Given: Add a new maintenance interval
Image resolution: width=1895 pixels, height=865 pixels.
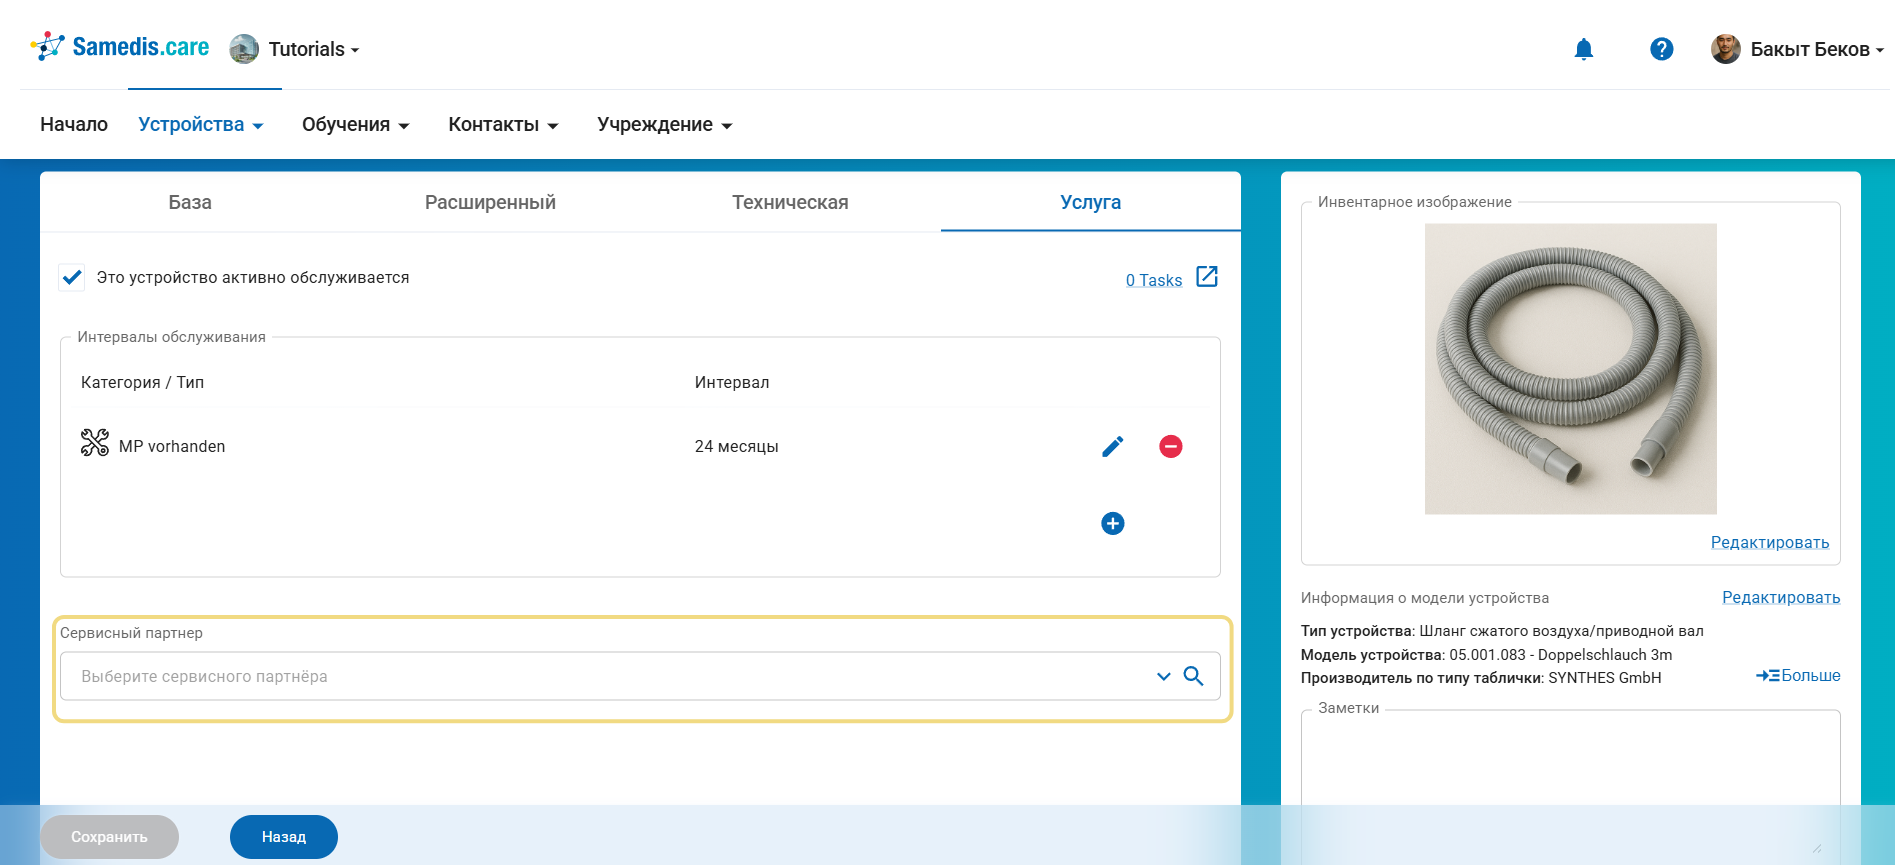Looking at the screenshot, I should [x=1113, y=524].
